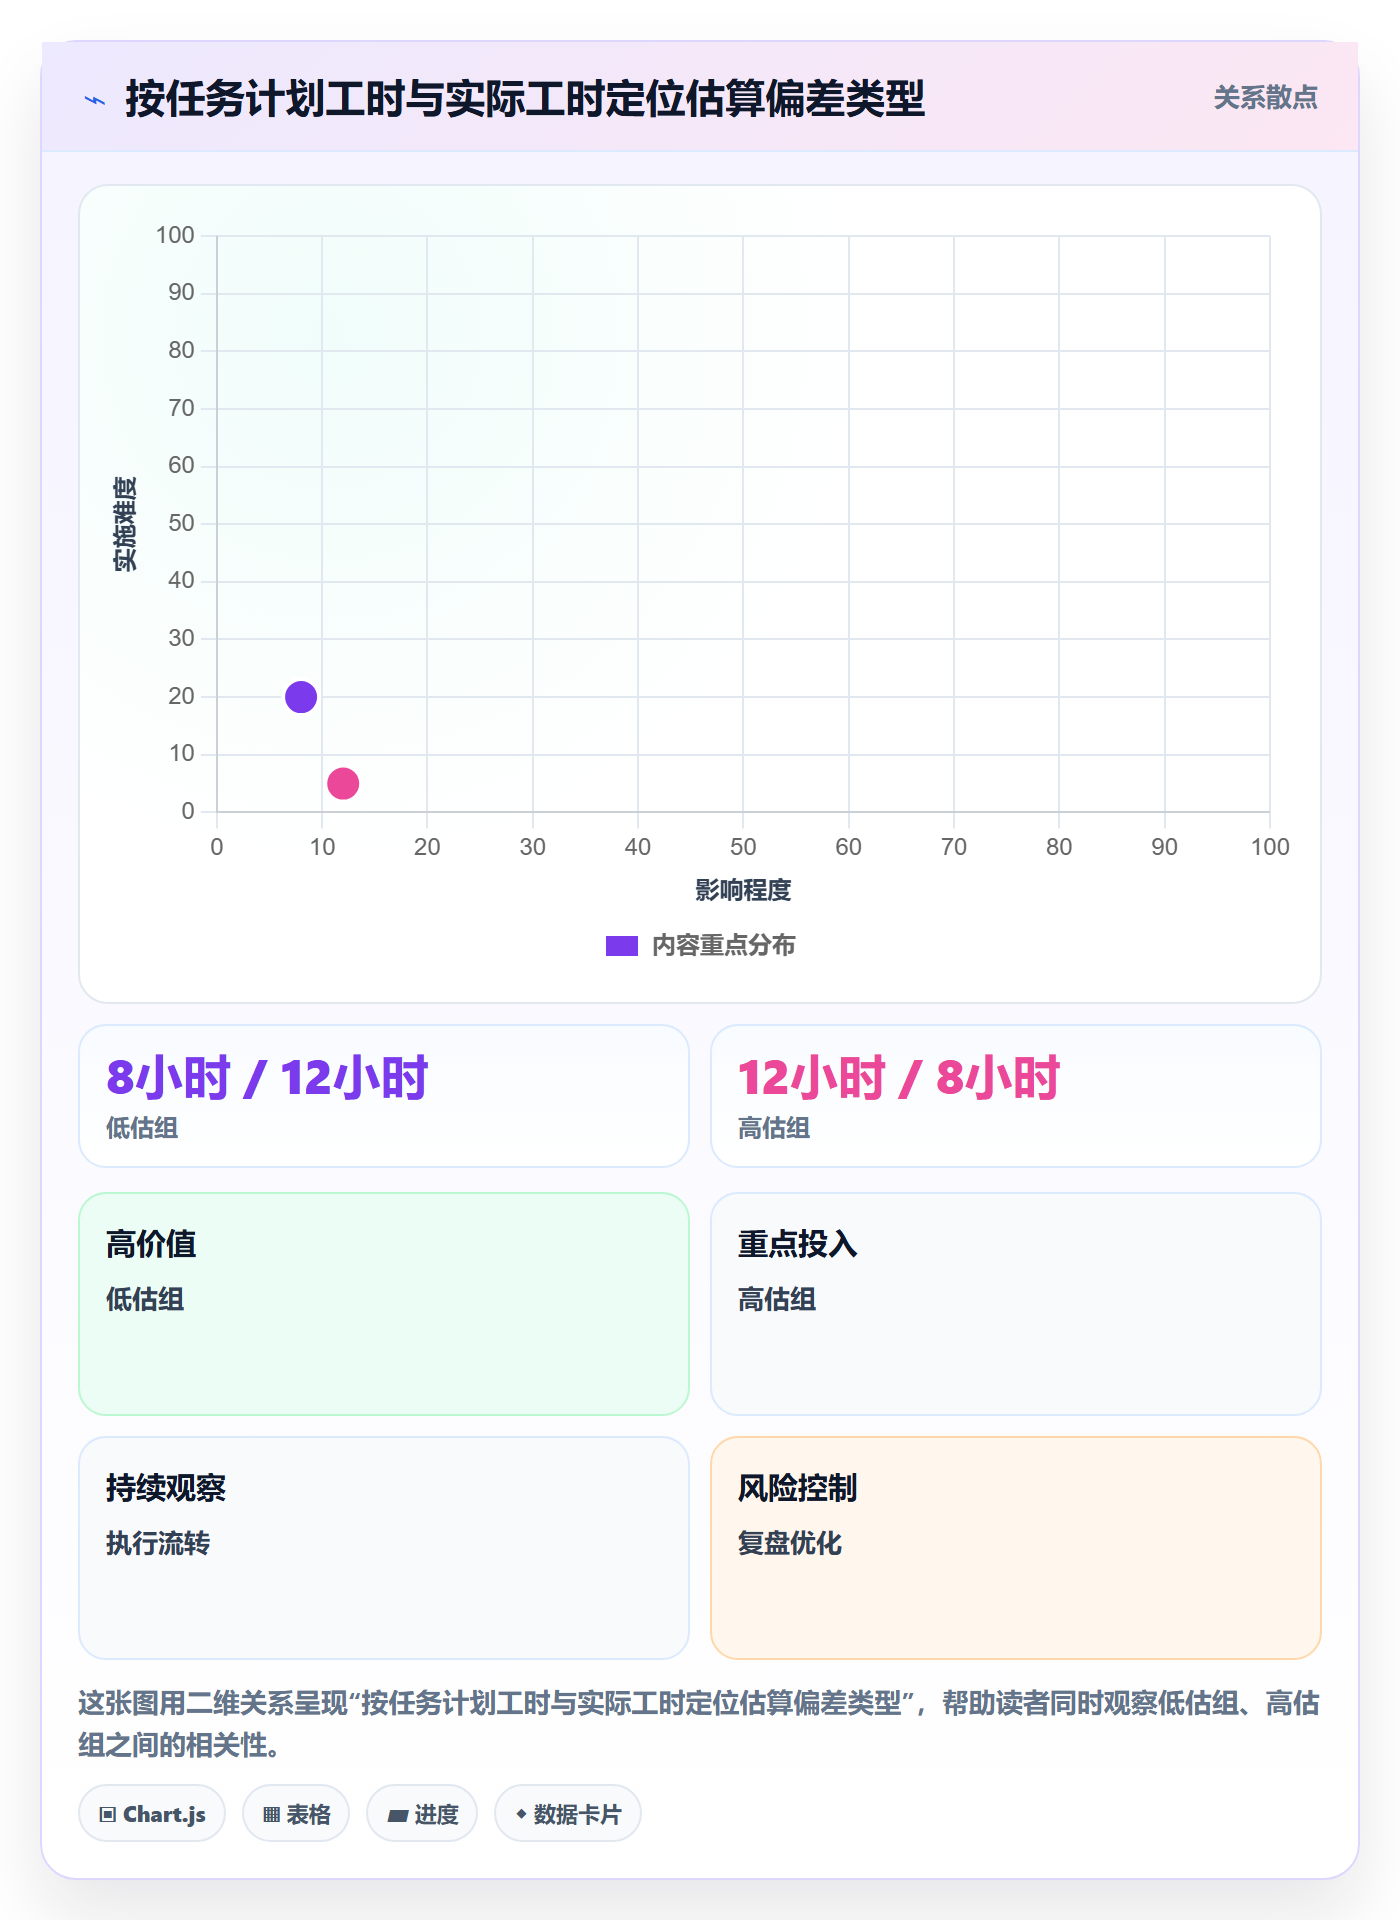The height and width of the screenshot is (1920, 1400).
Task: Click the chart title 按任务计划工时与实际工时定位估算偏差类型
Action: coord(525,99)
